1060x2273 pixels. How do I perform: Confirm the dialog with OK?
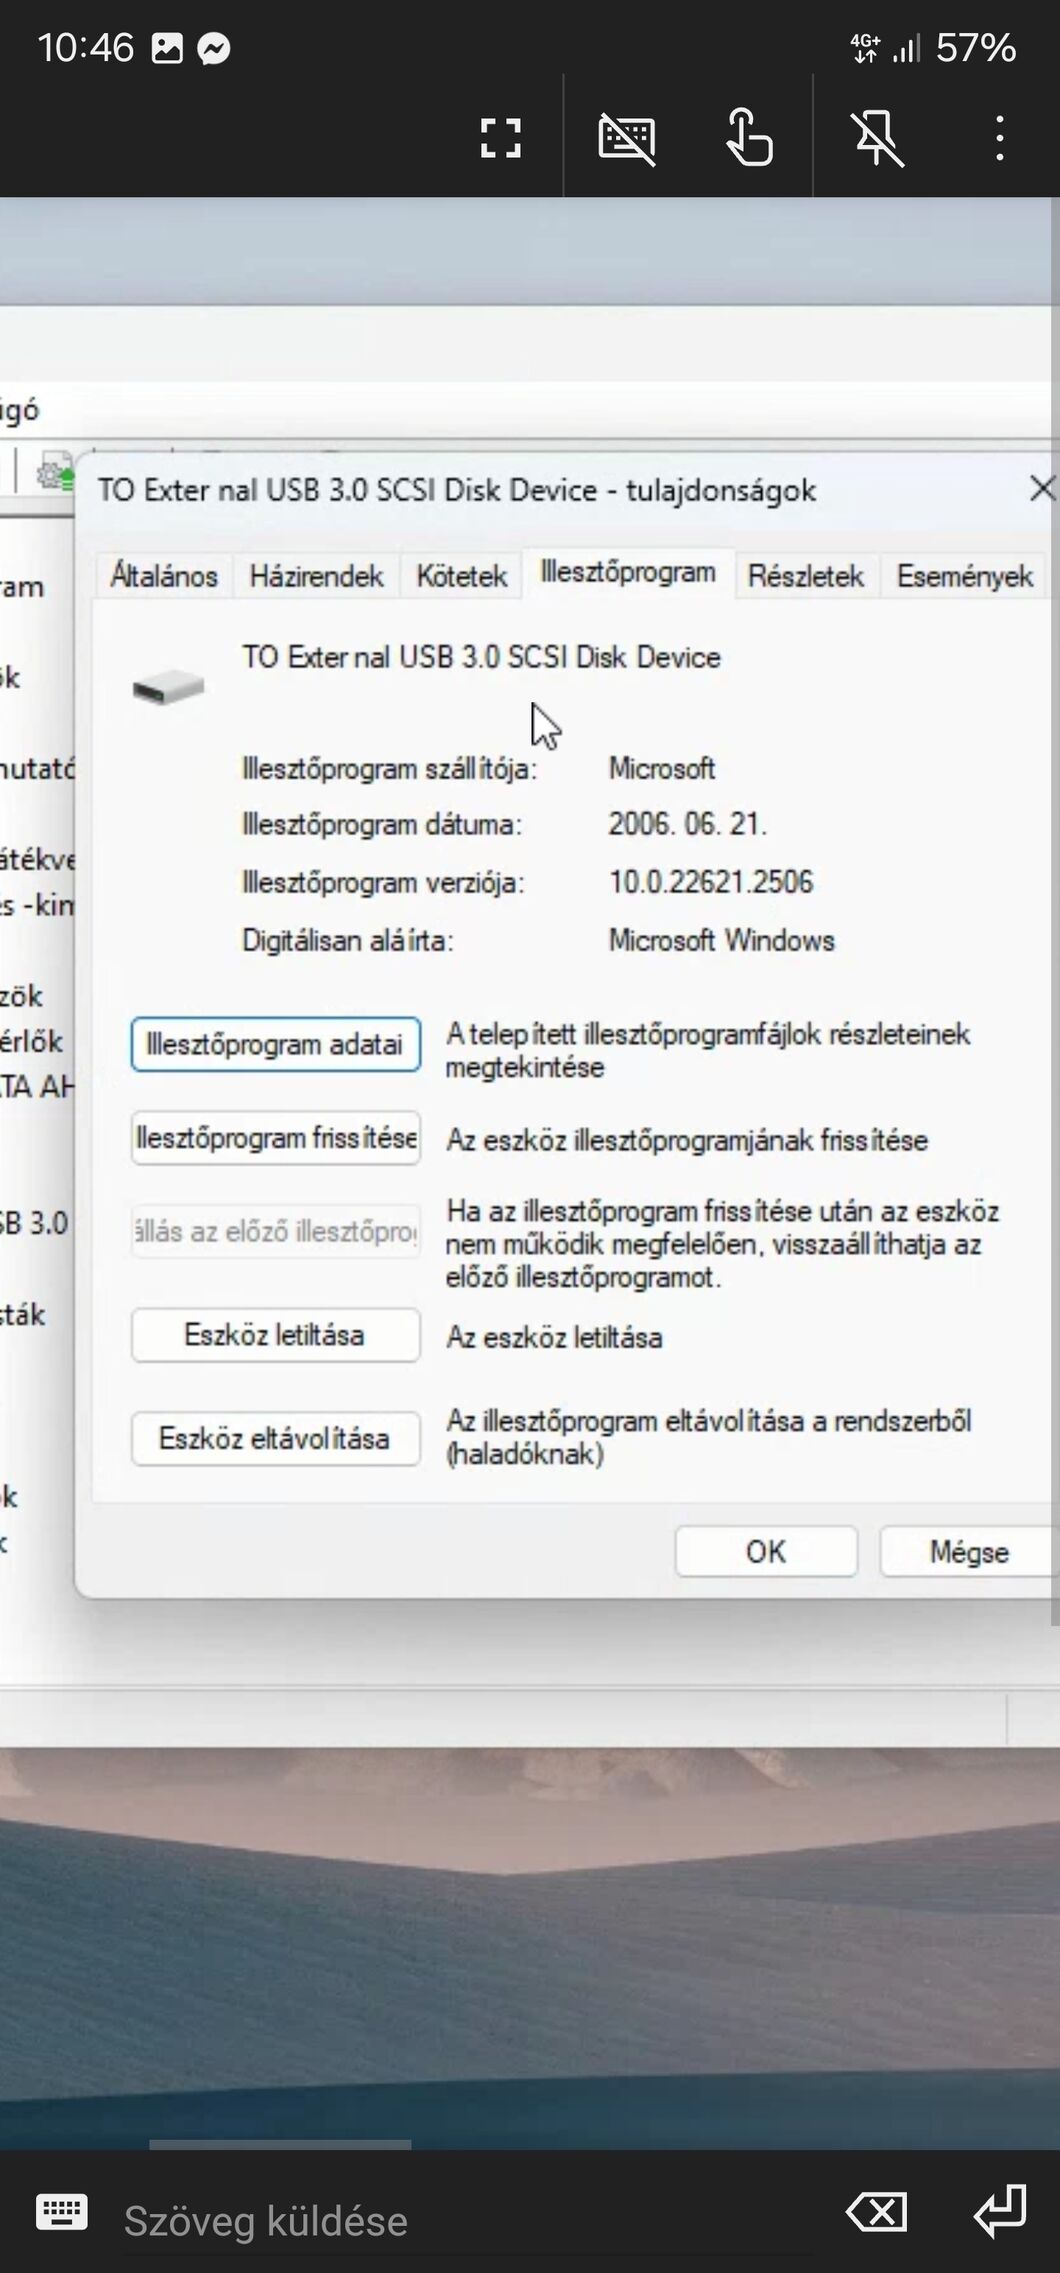coord(766,1551)
